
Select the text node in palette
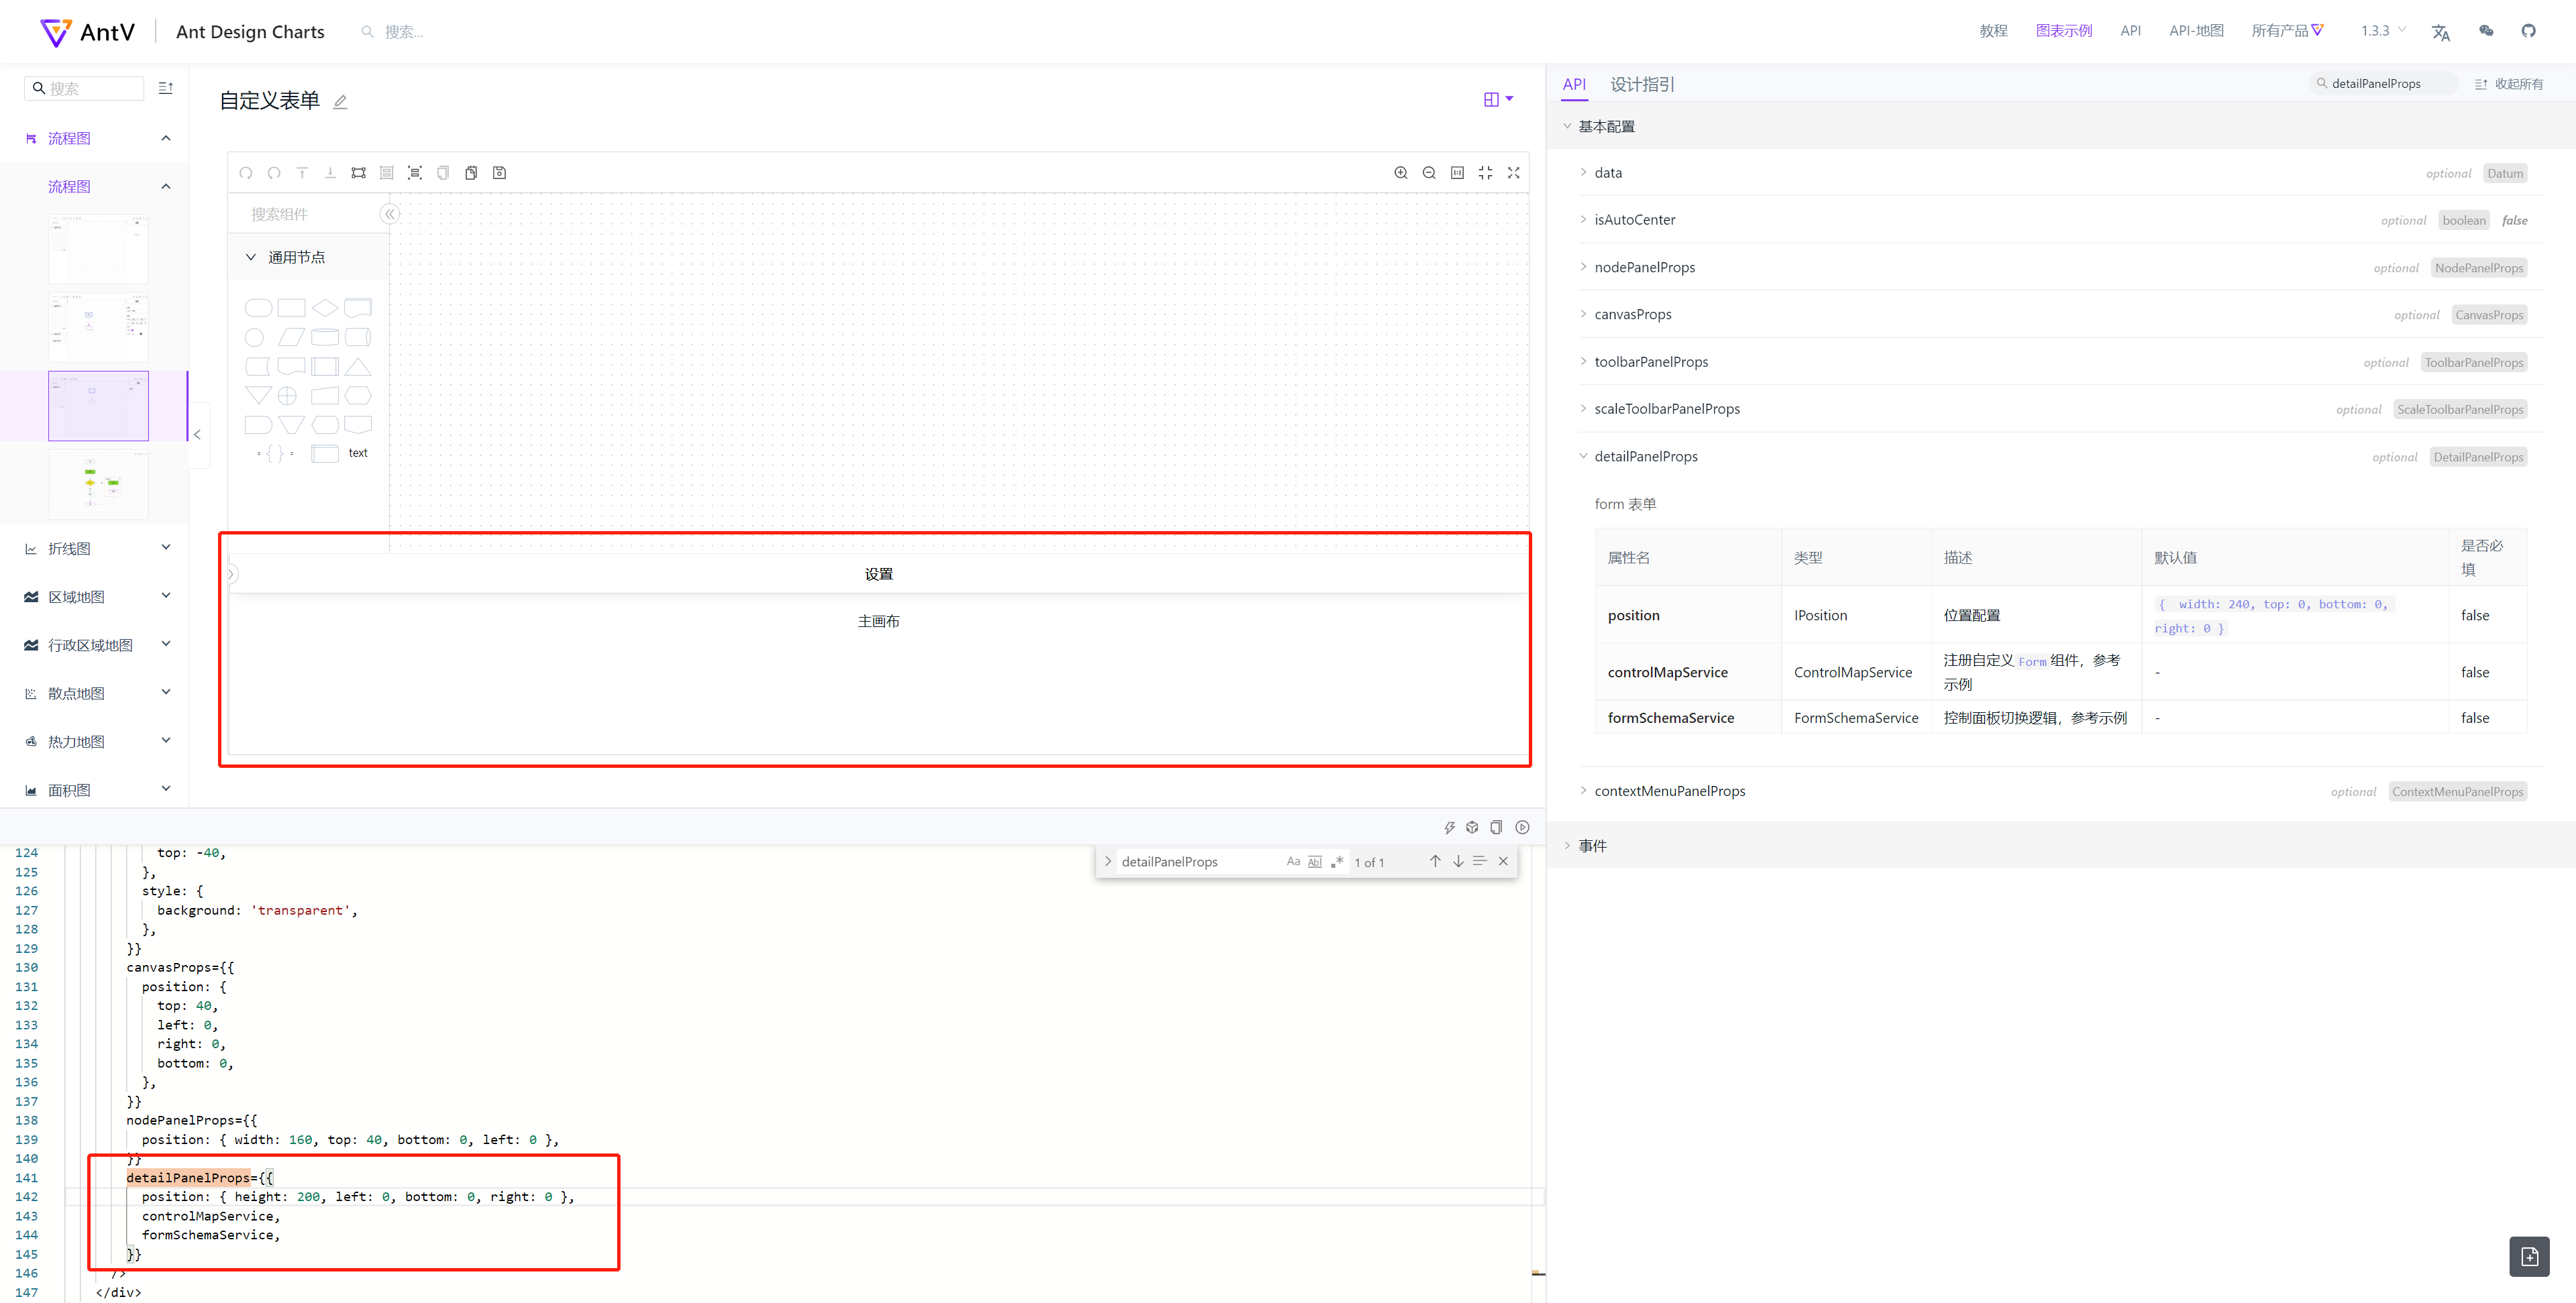point(358,453)
